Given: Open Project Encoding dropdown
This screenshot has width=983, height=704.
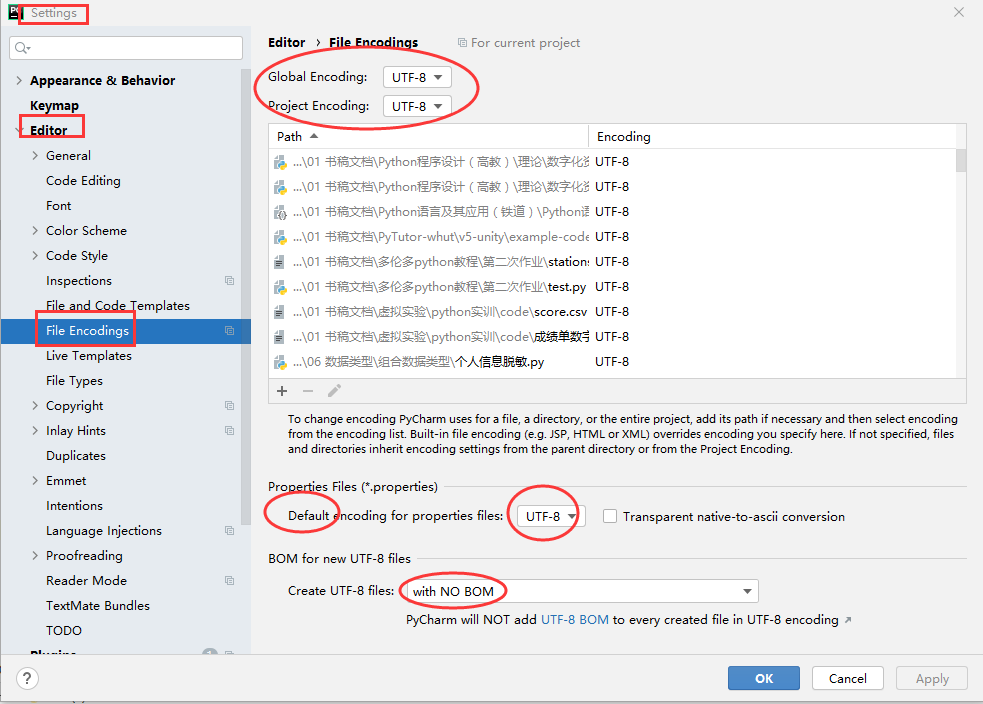Looking at the screenshot, I should point(417,106).
